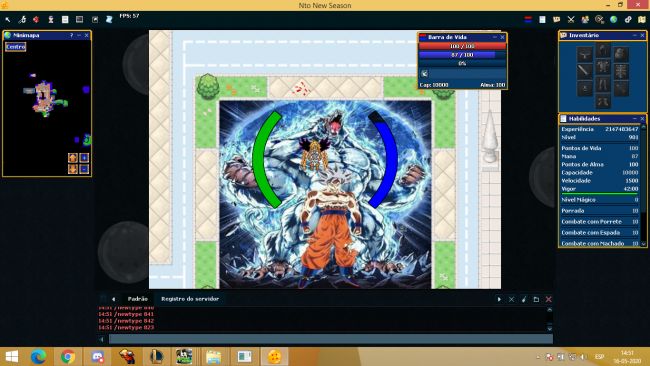650x366 pixels.
Task: Collapse the Inventário panel
Action: click(635, 35)
